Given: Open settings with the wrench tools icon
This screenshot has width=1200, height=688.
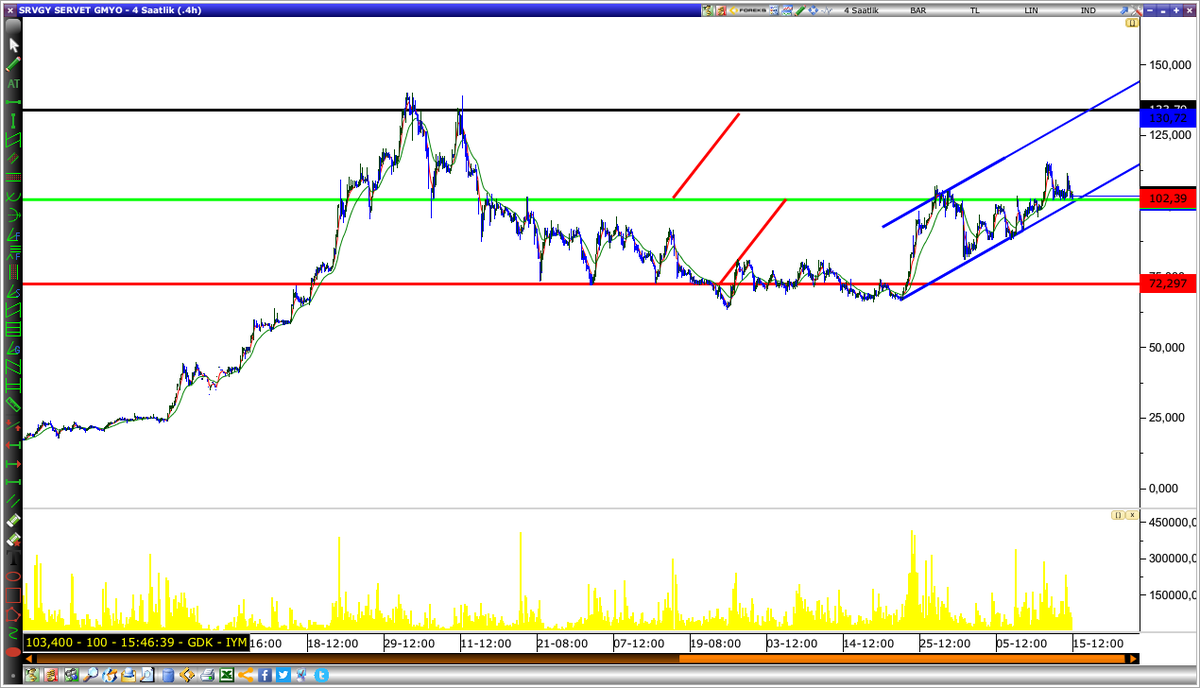Looking at the screenshot, I should coord(1137,10).
